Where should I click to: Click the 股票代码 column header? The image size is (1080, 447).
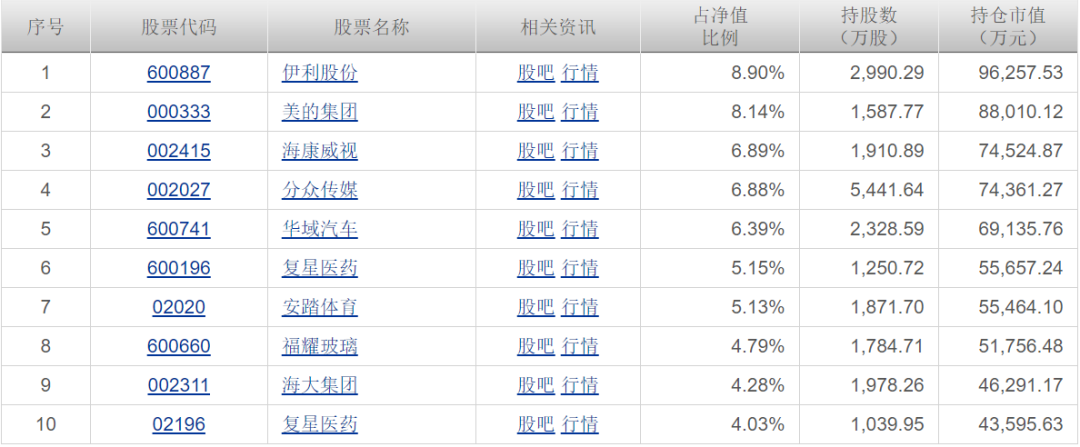(x=178, y=28)
